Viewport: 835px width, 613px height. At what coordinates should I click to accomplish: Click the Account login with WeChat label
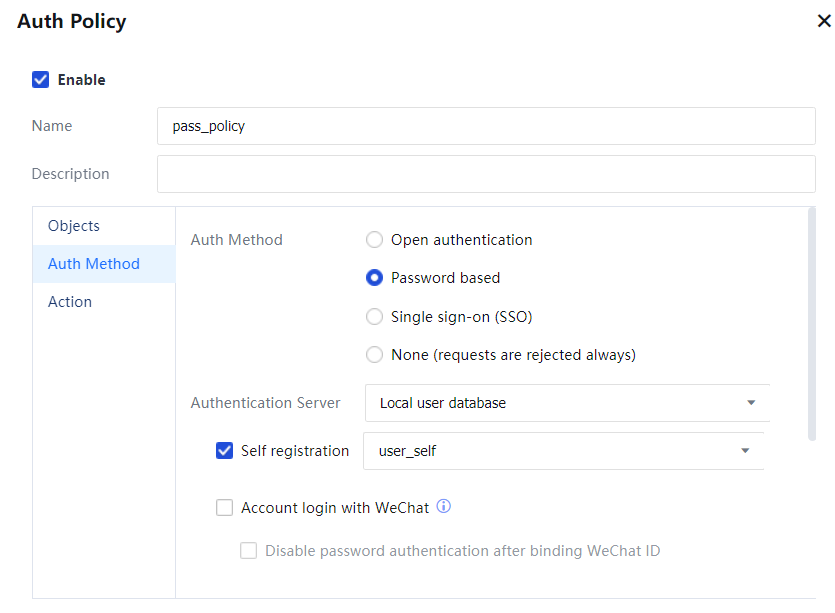(335, 508)
